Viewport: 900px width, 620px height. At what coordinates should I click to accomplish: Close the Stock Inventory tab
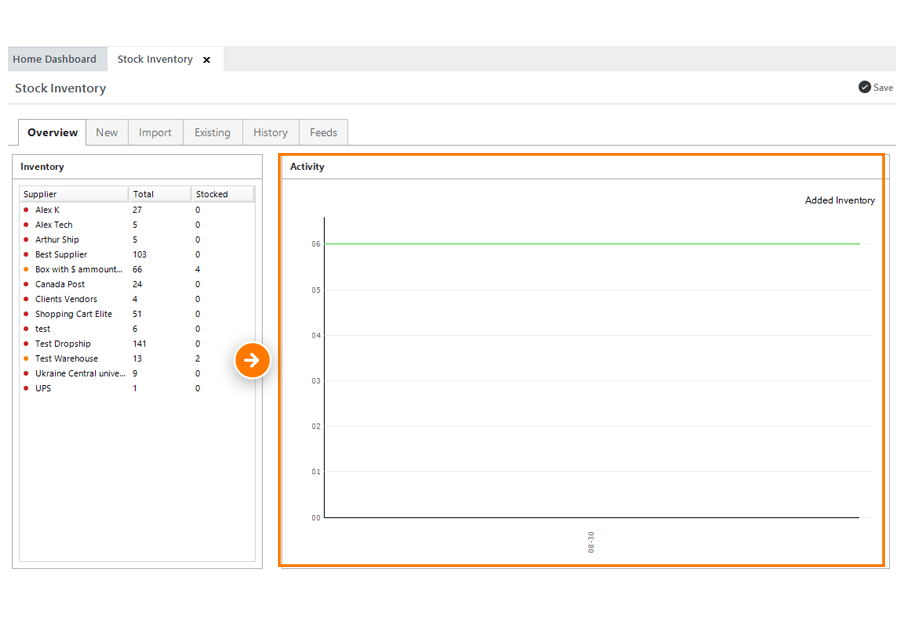tap(207, 60)
